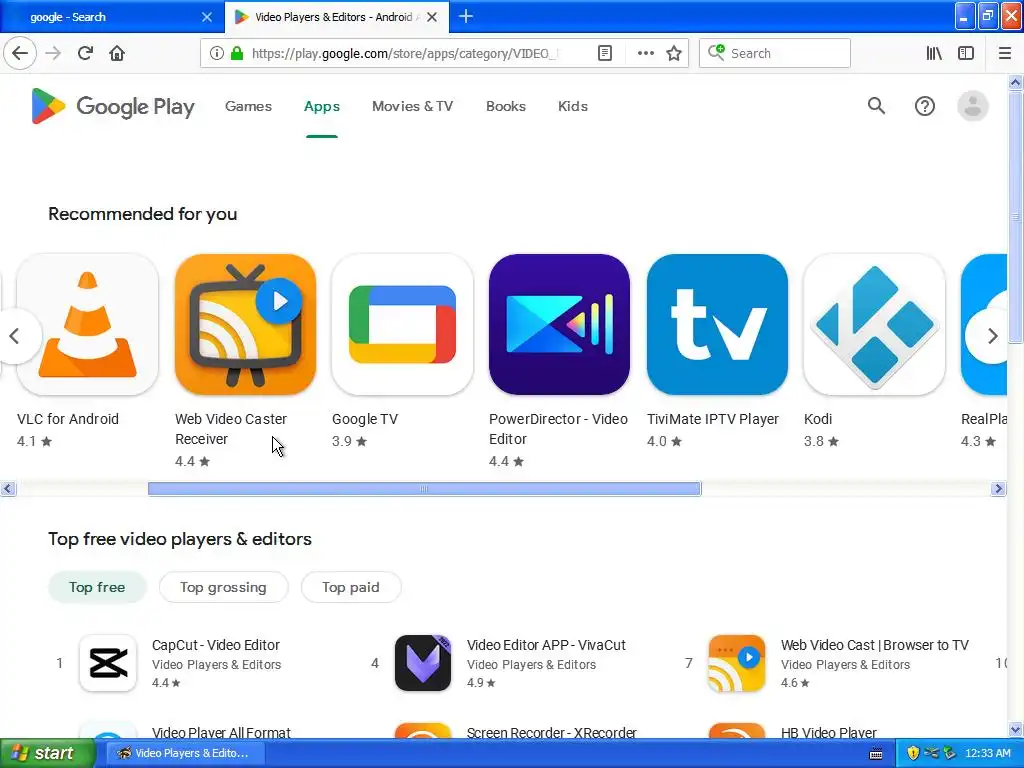The height and width of the screenshot is (768, 1024).
Task: Open the TiviMate IPTV Player icon
Action: coord(717,325)
